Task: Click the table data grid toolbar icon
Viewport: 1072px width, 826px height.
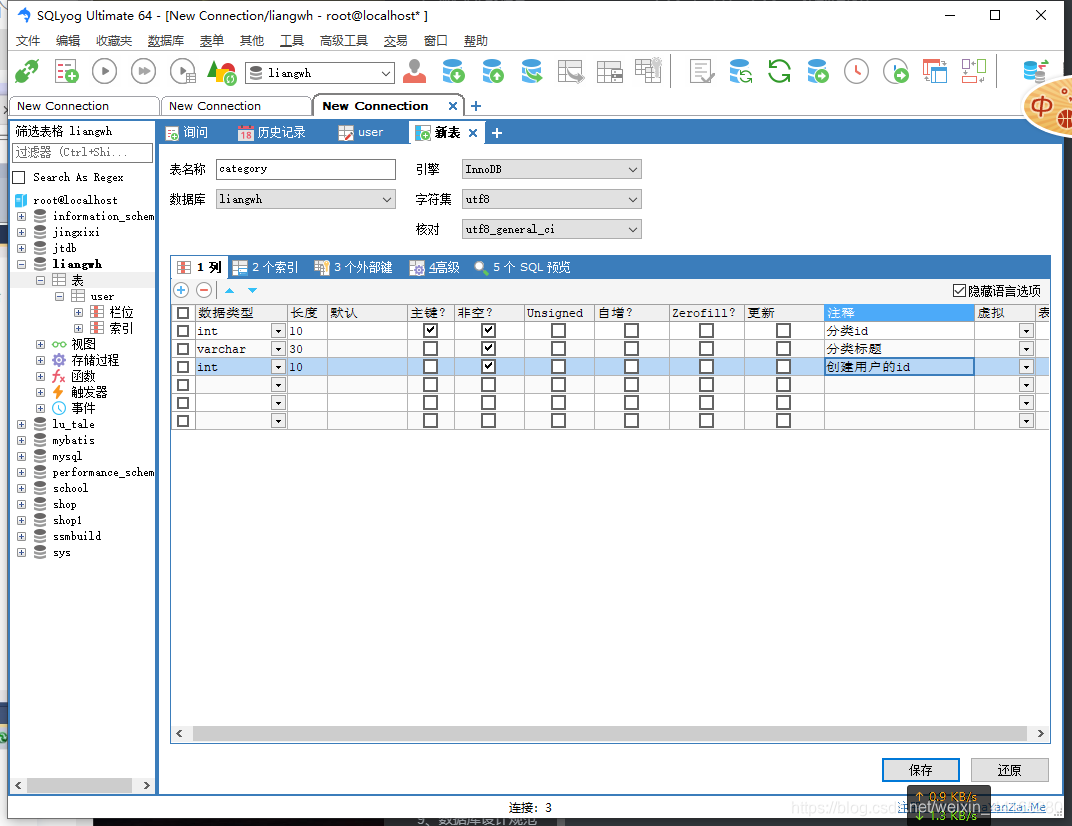Action: (609, 71)
